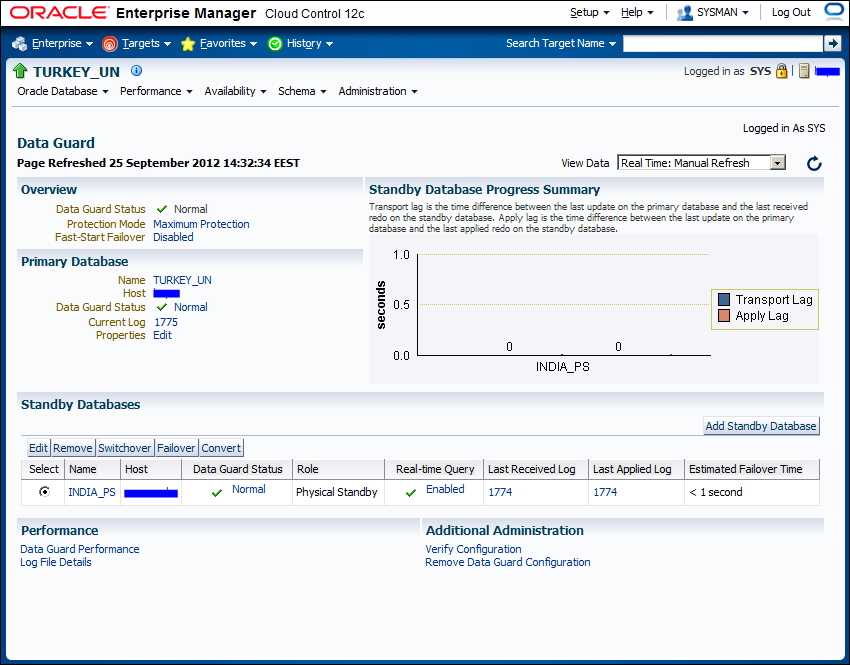Expand the History menu
This screenshot has height=665, width=850.
pos(310,43)
